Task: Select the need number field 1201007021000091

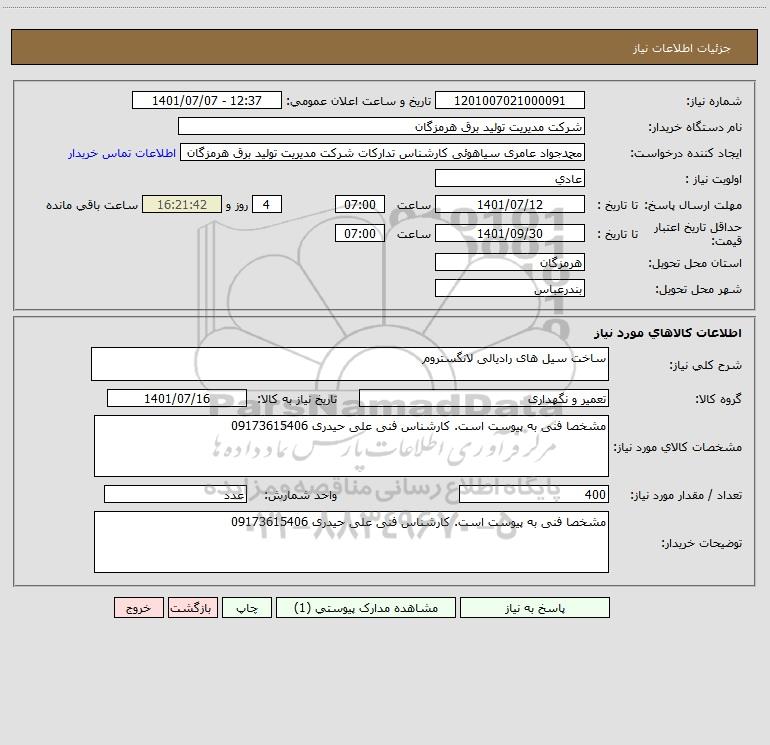Action: point(510,100)
